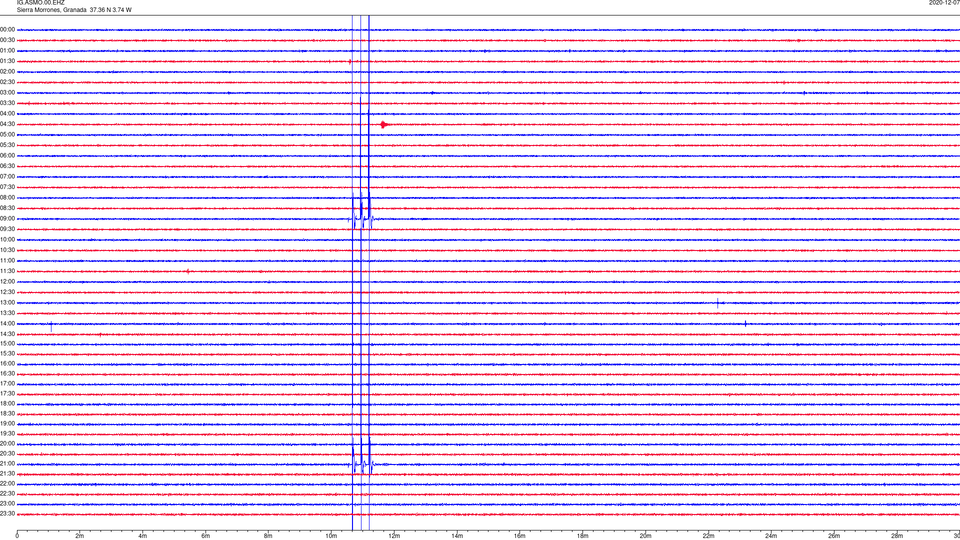The width and height of the screenshot is (960, 540).
Task: Select the 12:00 trace time label
Action: click(7, 282)
